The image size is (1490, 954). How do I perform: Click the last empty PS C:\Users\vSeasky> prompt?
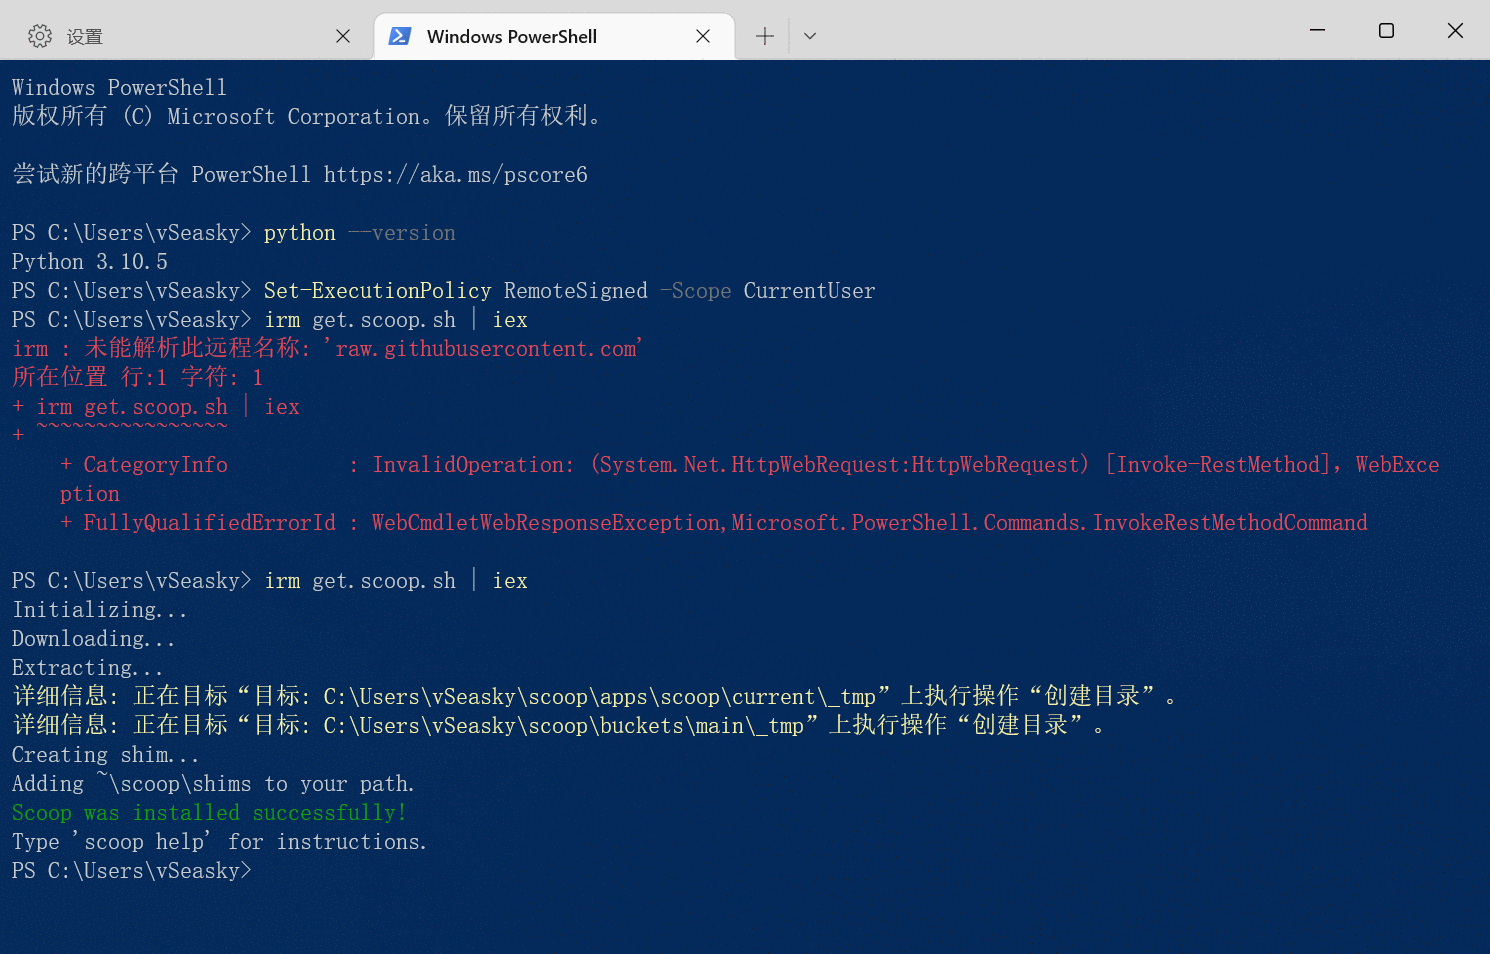coord(132,871)
